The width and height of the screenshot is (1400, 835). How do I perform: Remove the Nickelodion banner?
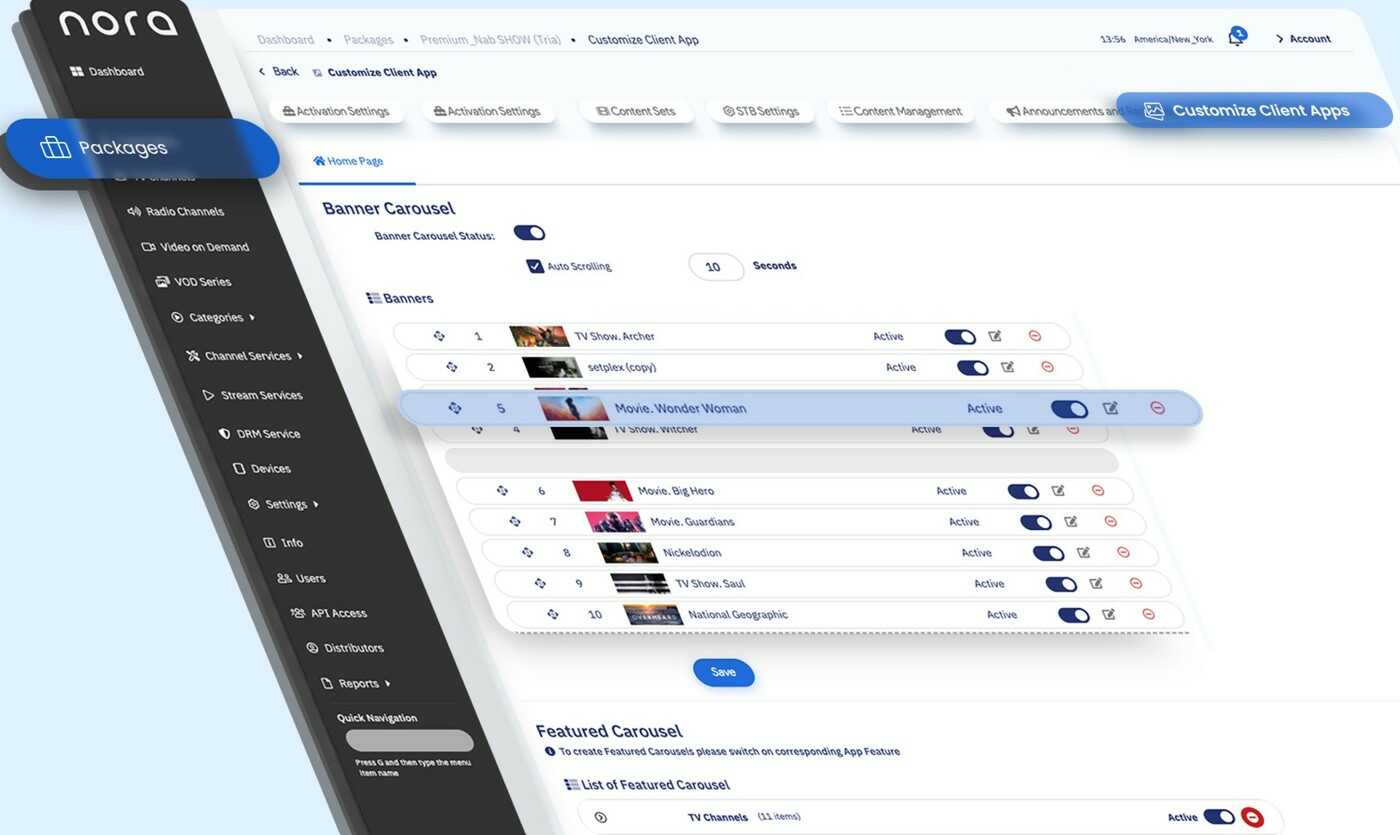click(1123, 553)
